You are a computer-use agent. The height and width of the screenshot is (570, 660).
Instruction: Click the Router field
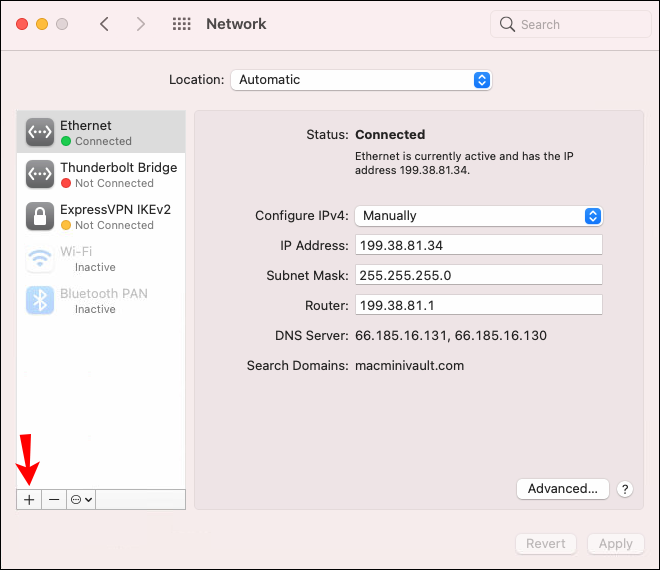point(479,305)
